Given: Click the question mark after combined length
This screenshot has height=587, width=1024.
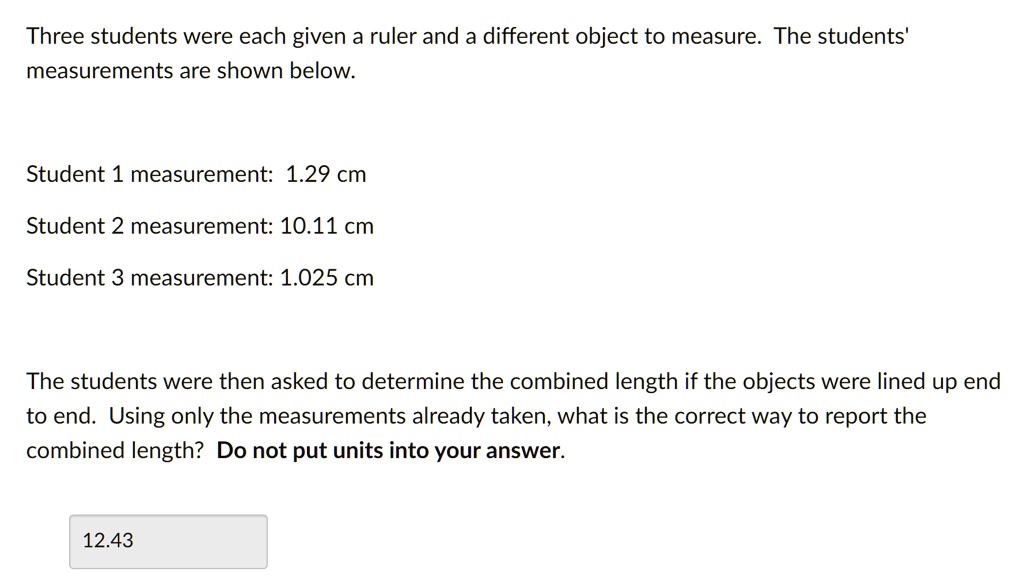Looking at the screenshot, I should [200, 450].
